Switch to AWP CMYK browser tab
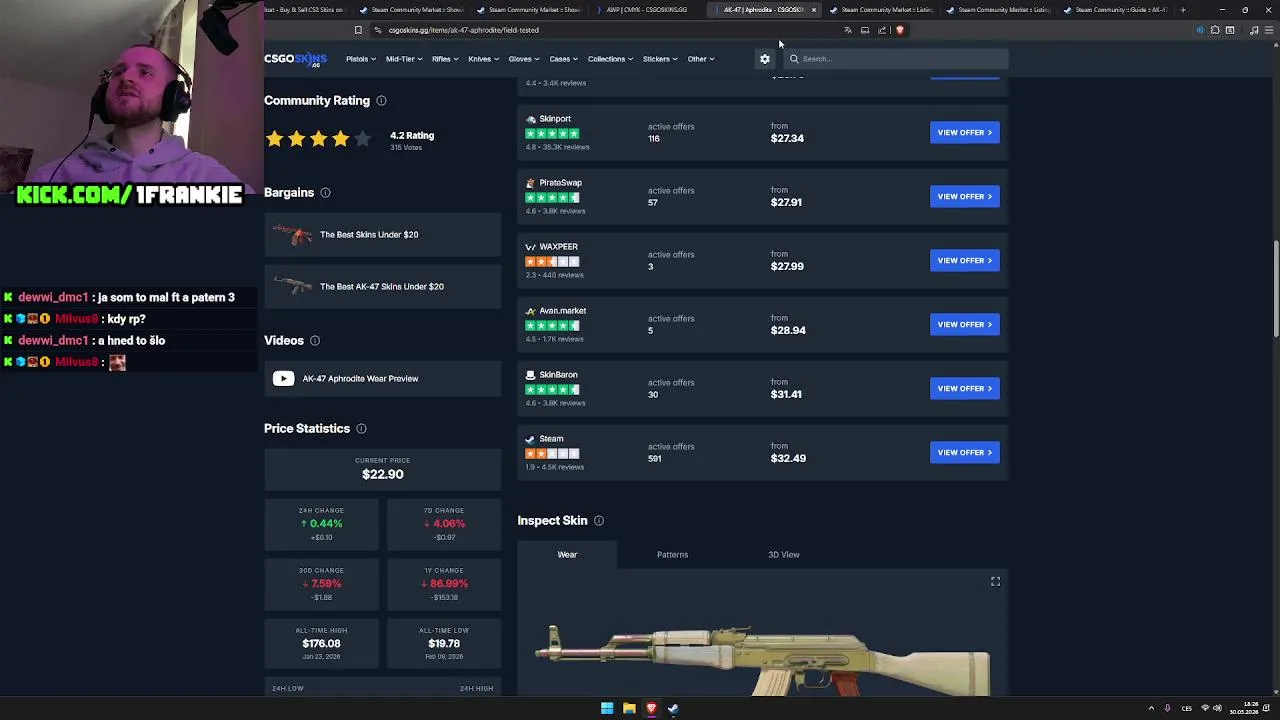This screenshot has width=1280, height=720. pos(645,10)
